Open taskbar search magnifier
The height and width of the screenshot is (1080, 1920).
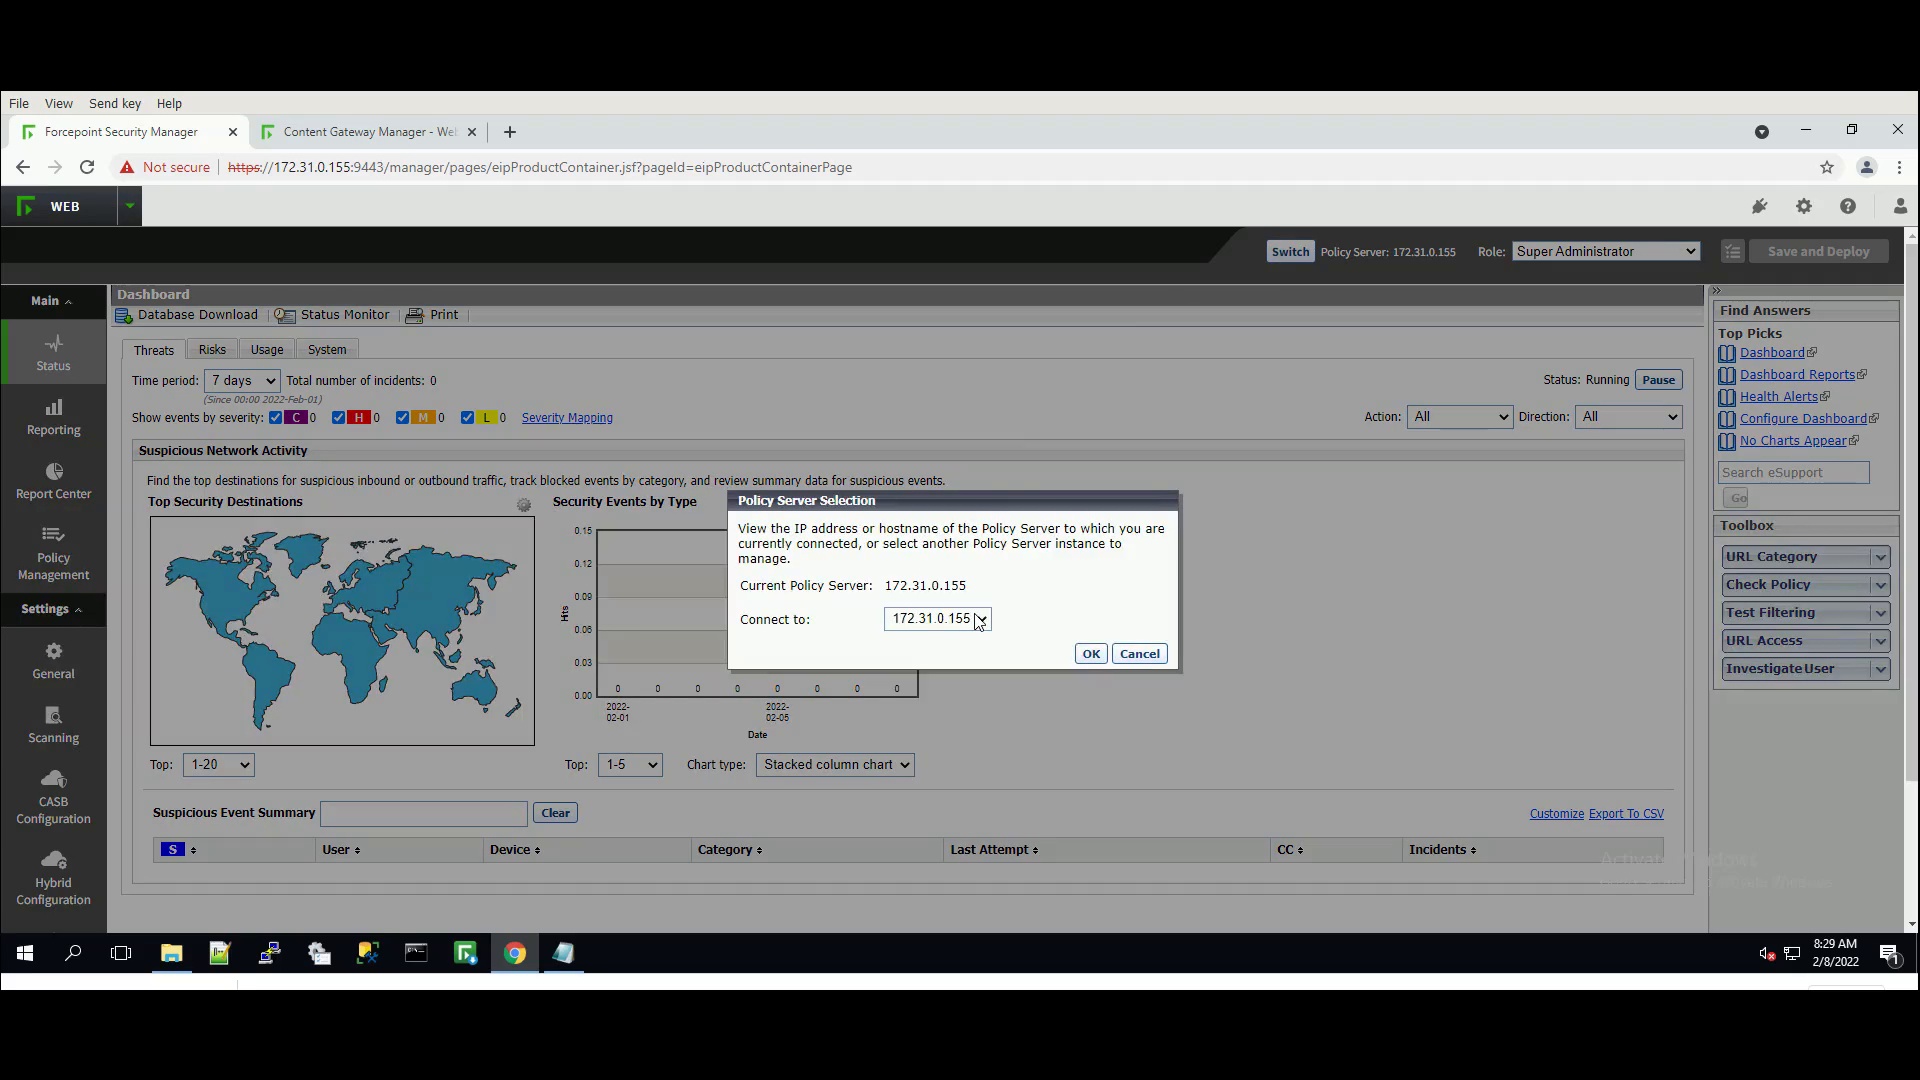point(73,953)
